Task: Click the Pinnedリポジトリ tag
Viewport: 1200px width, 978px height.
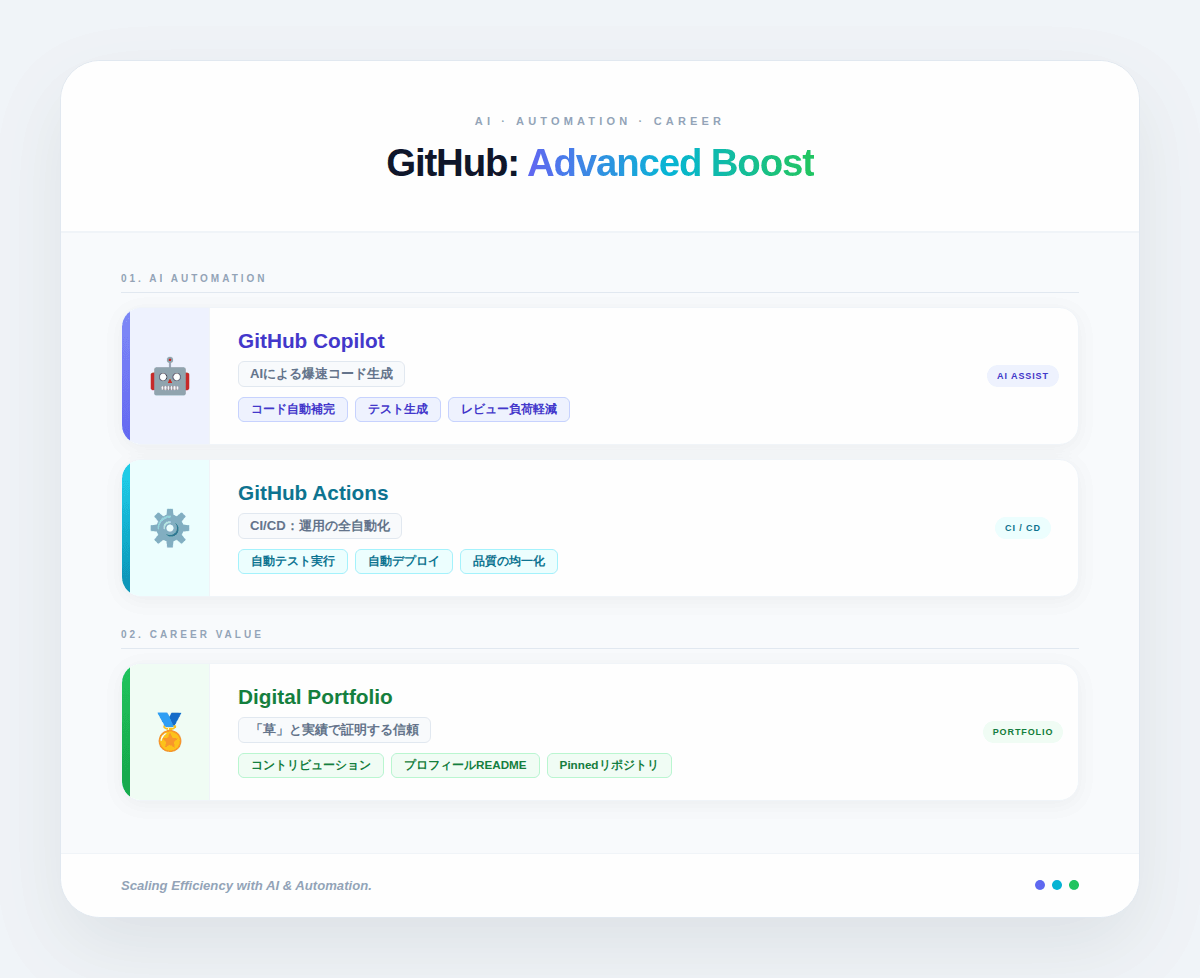Action: pos(609,765)
